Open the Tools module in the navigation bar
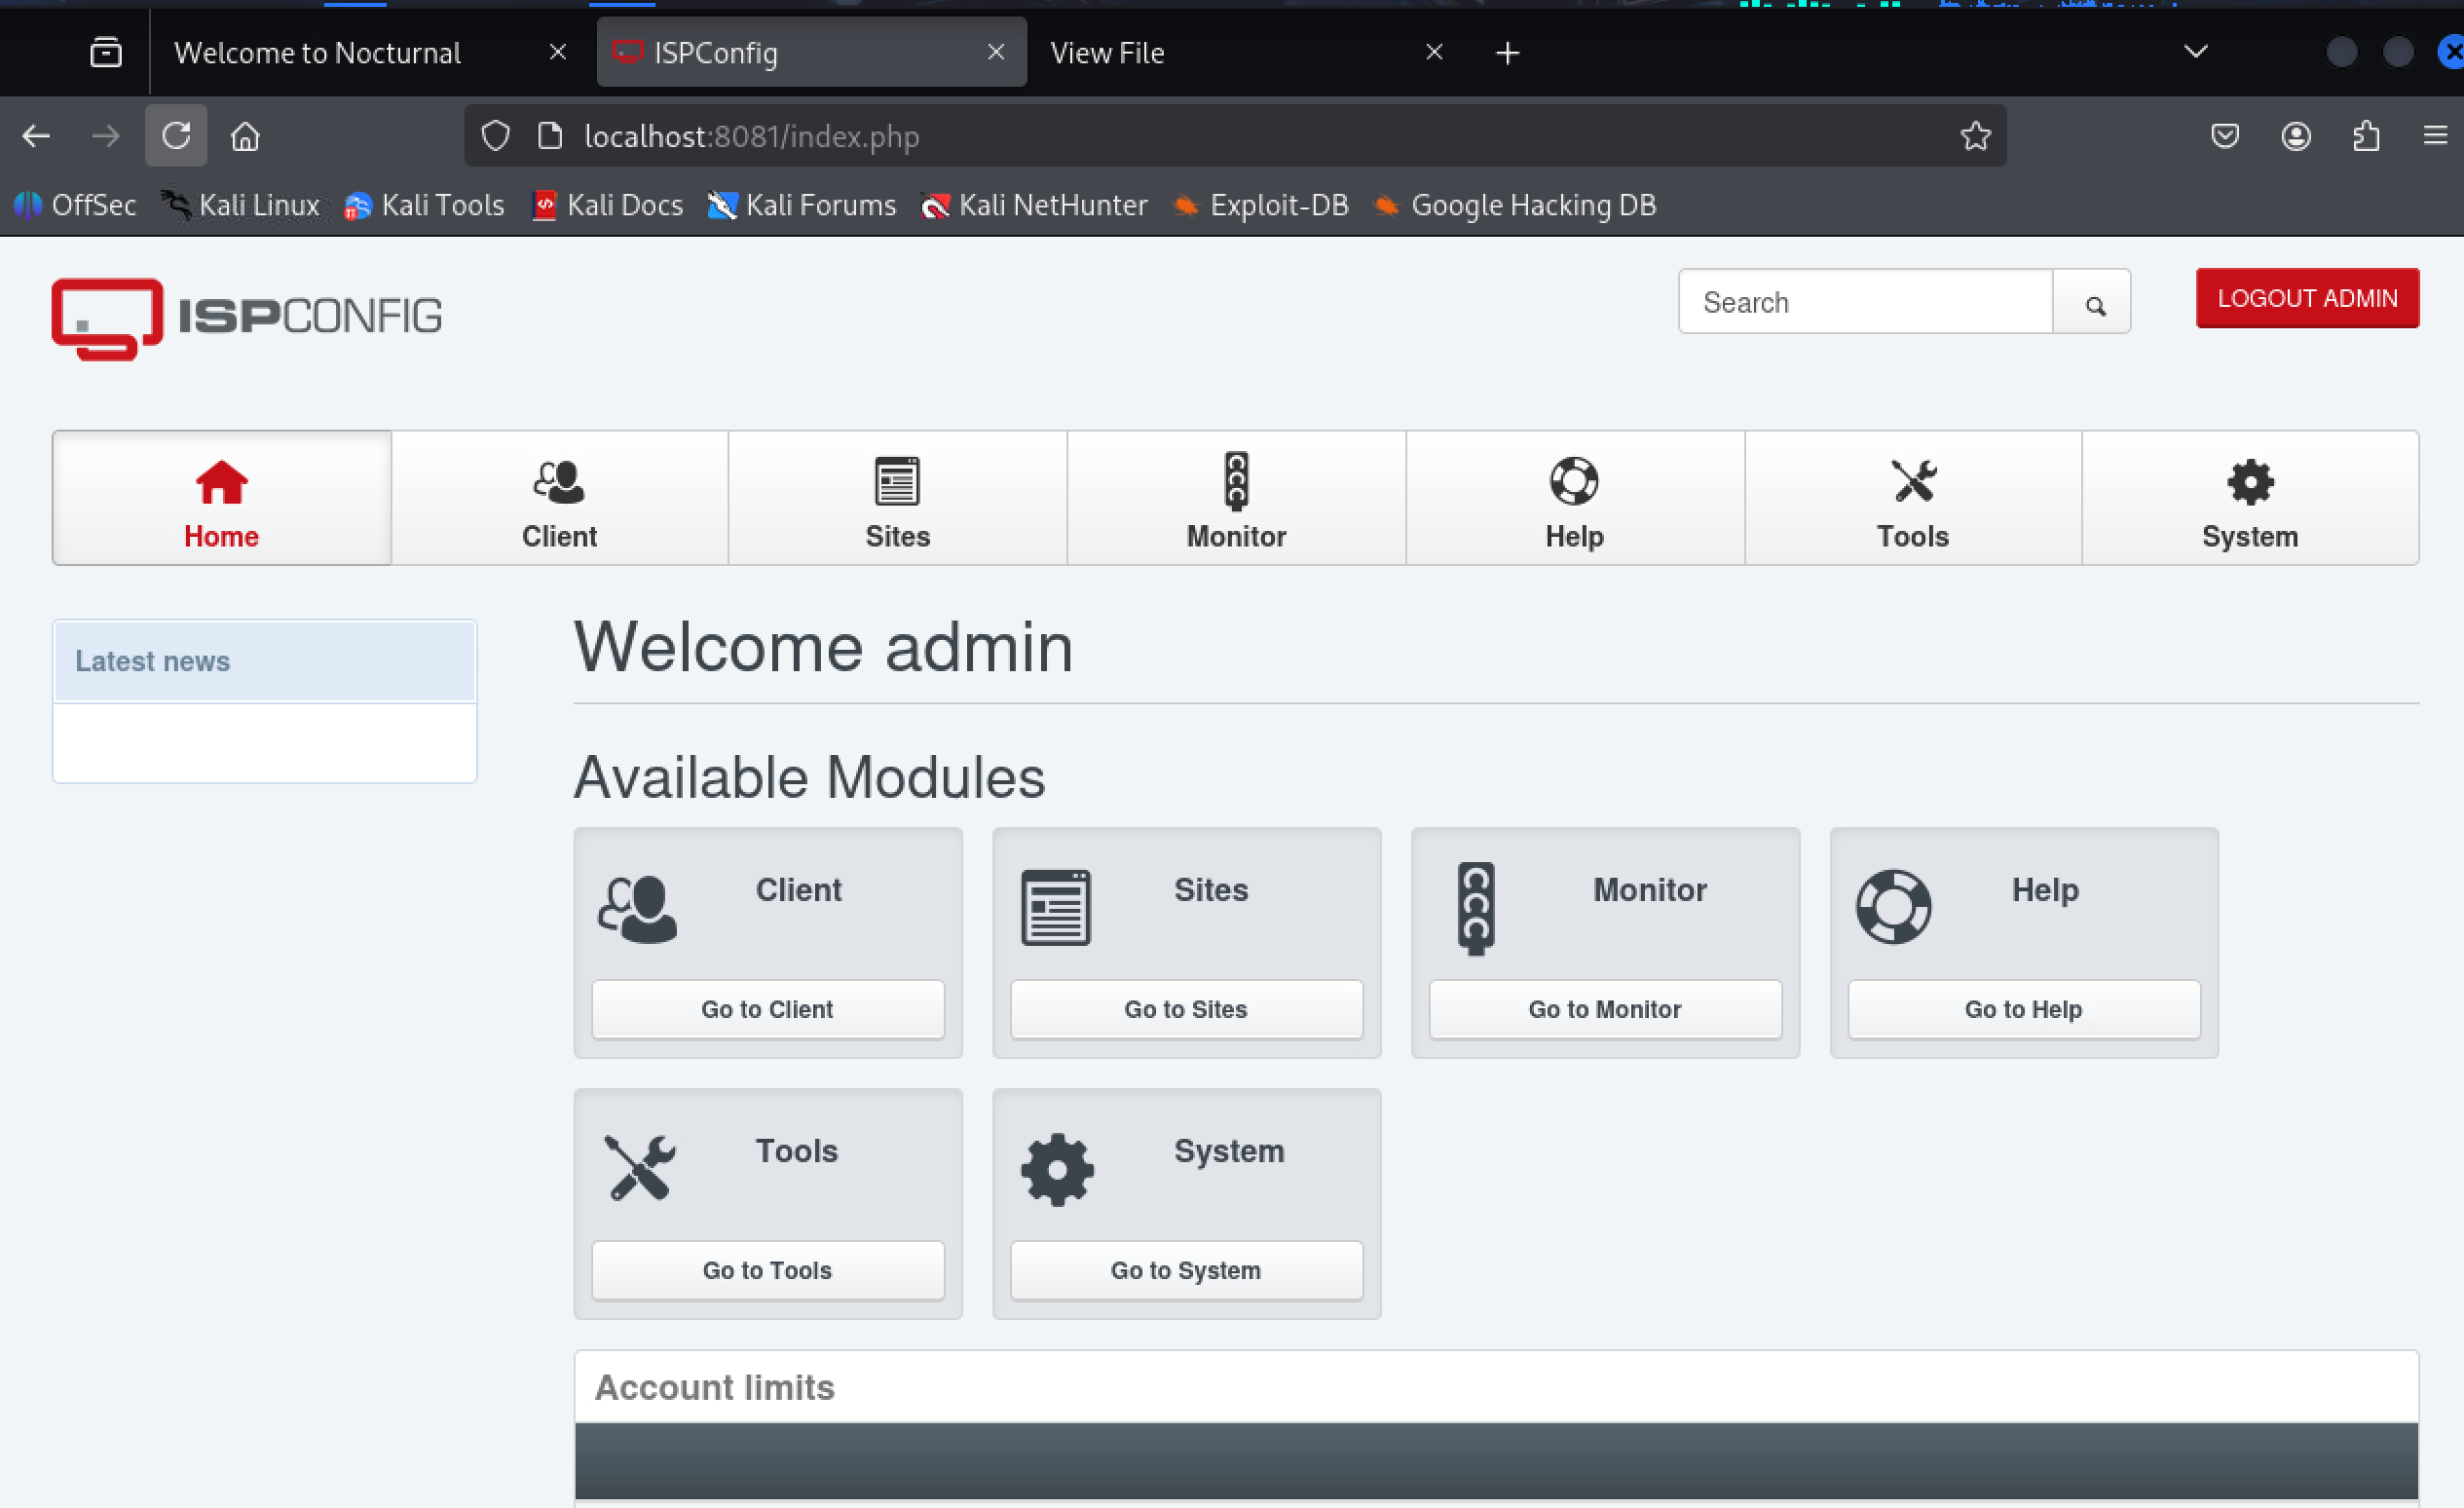 [x=1912, y=498]
